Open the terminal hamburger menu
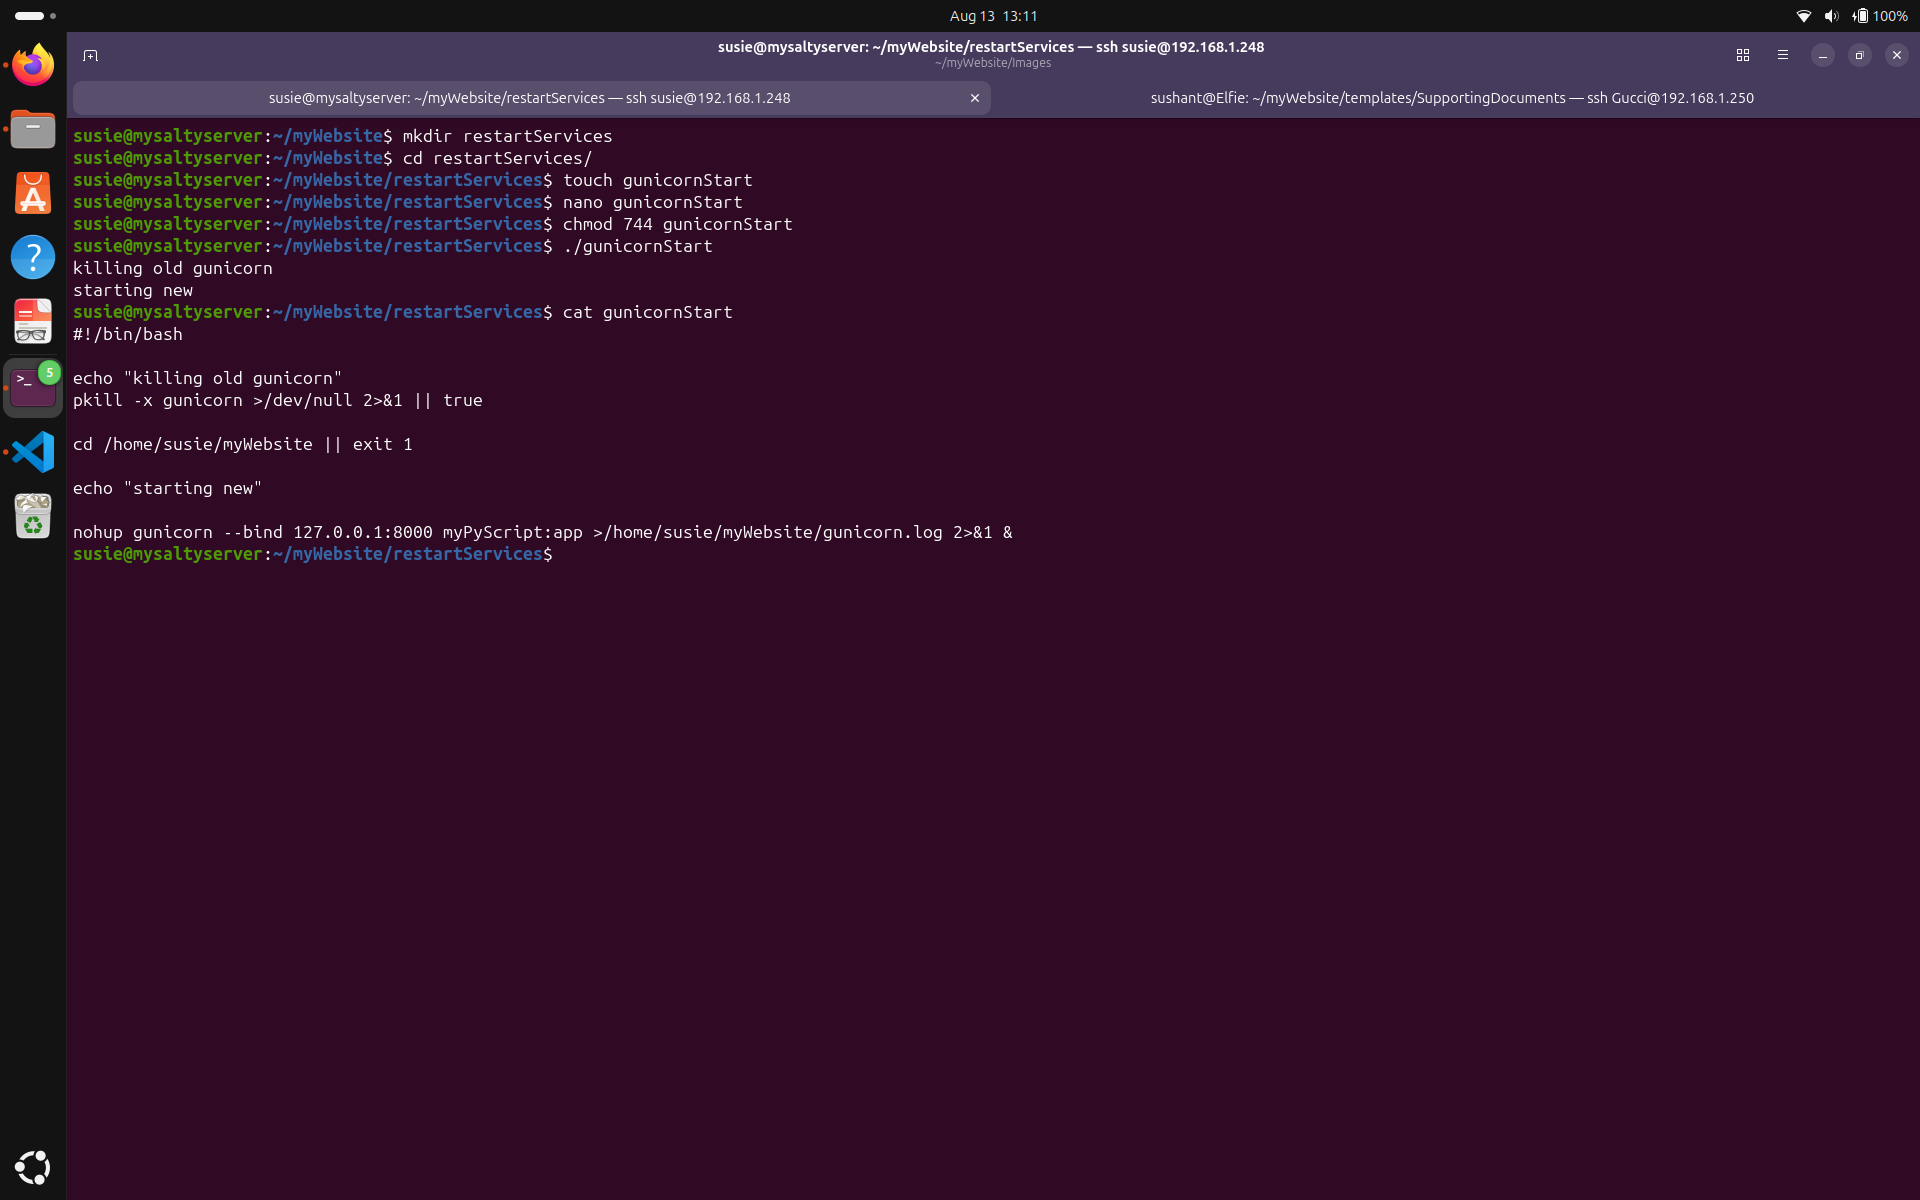This screenshot has width=1920, height=1200. pyautogui.click(x=1783, y=56)
